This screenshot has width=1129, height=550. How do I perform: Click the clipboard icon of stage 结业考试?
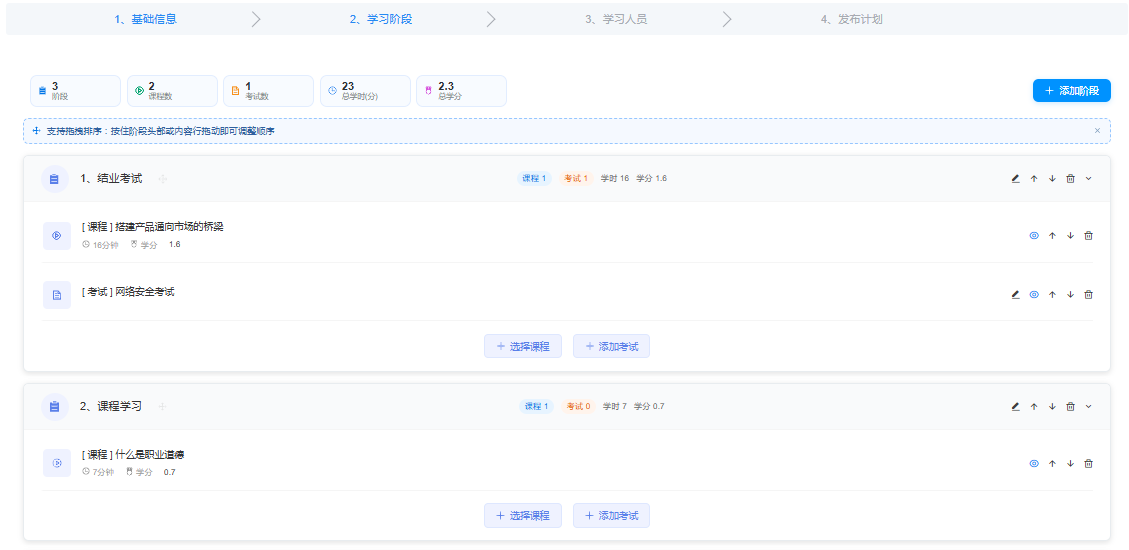click(55, 179)
